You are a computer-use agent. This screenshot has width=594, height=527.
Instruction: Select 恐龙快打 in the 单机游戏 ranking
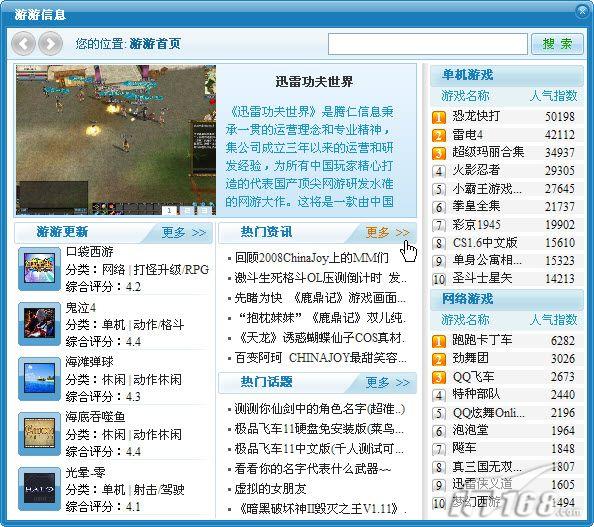(x=477, y=116)
